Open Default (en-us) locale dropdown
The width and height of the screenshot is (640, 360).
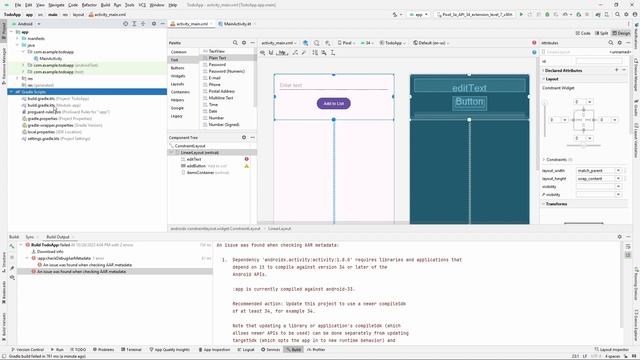coord(431,42)
